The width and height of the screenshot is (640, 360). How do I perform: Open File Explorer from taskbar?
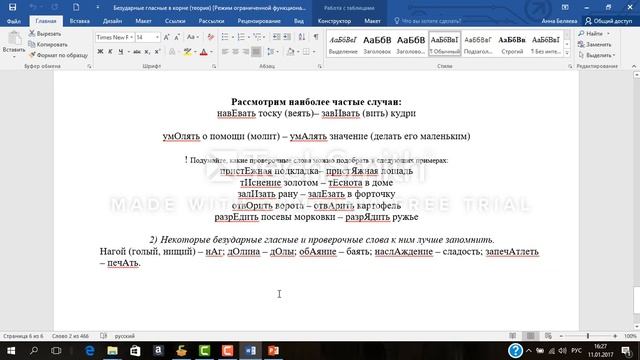(x=112, y=351)
